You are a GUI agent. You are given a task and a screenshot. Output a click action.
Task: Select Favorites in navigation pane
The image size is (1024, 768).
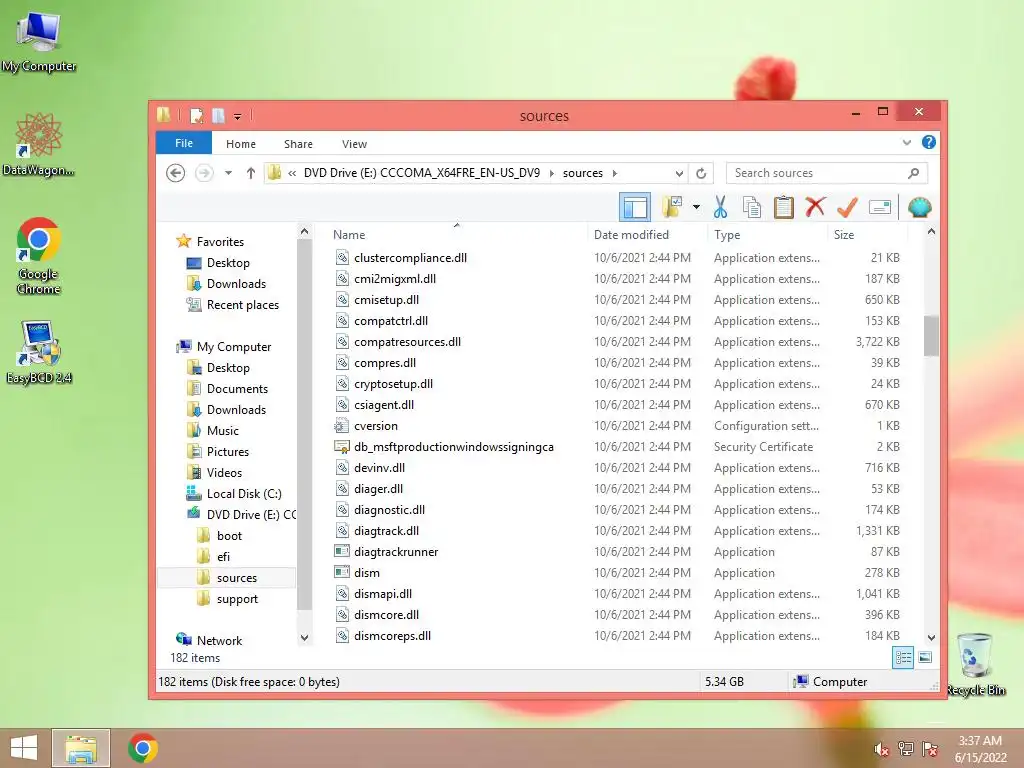220,242
